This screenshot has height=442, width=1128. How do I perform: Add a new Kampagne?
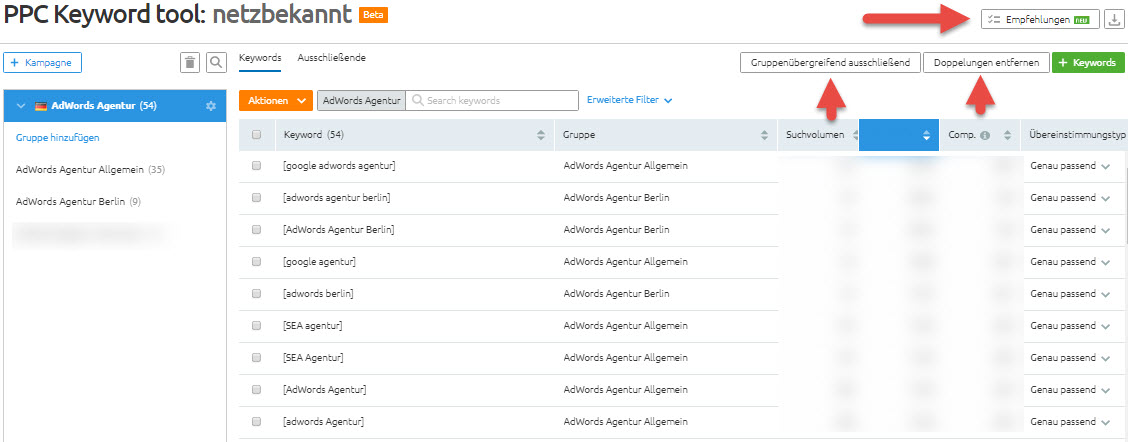42,63
